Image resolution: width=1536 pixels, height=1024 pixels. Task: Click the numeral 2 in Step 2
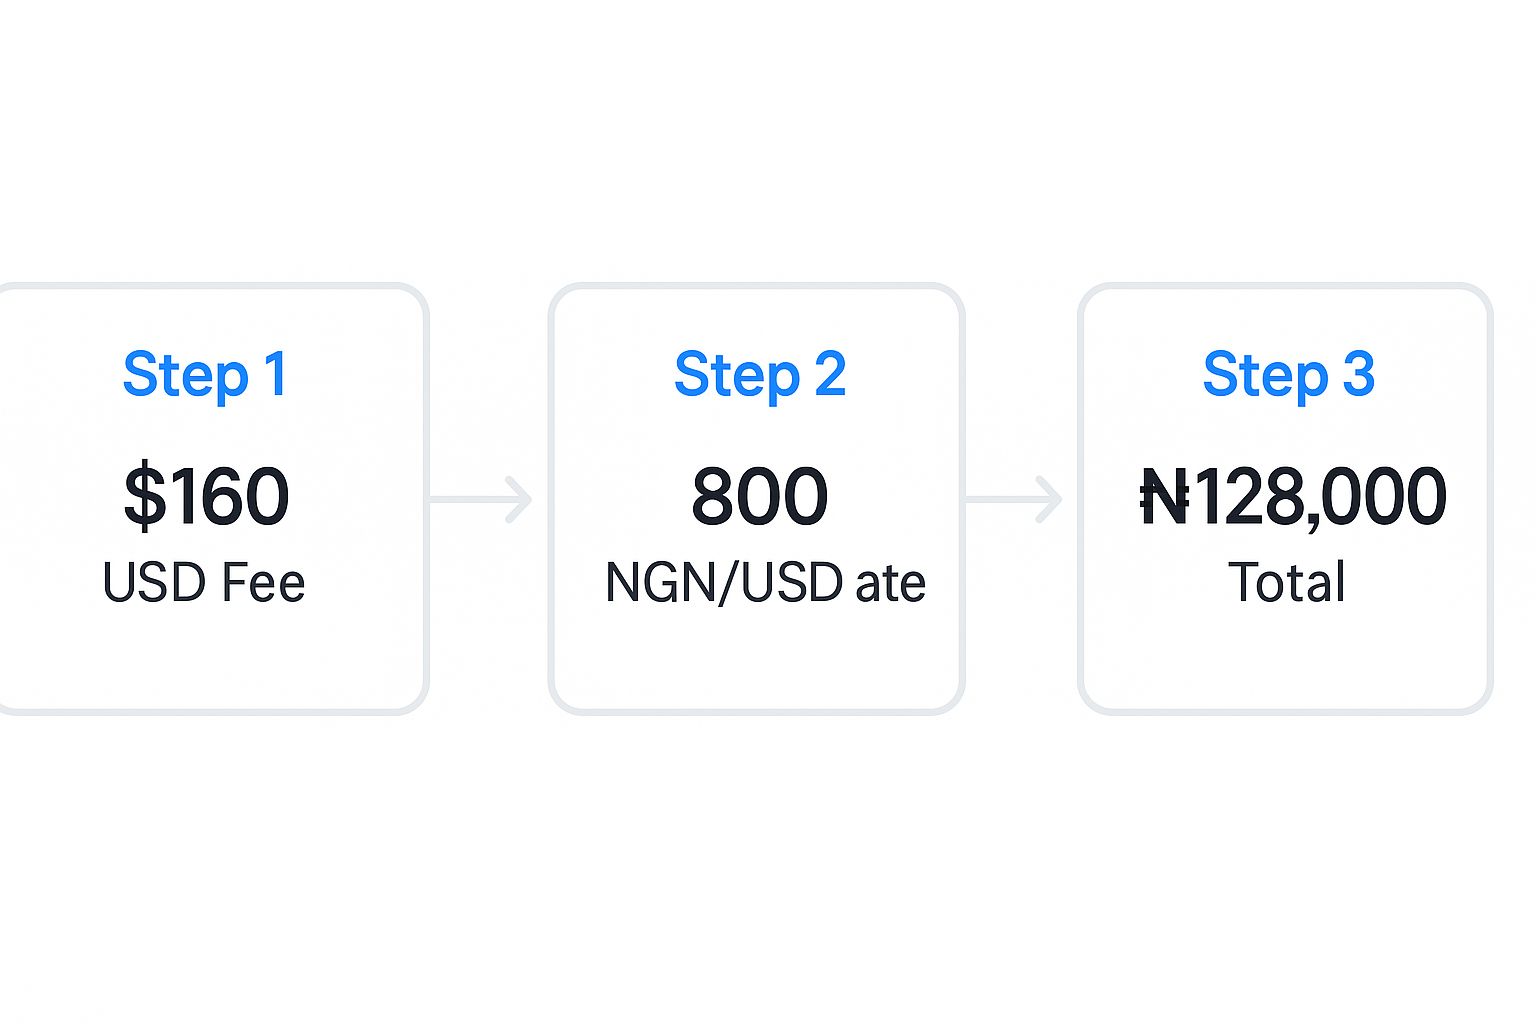830,374
